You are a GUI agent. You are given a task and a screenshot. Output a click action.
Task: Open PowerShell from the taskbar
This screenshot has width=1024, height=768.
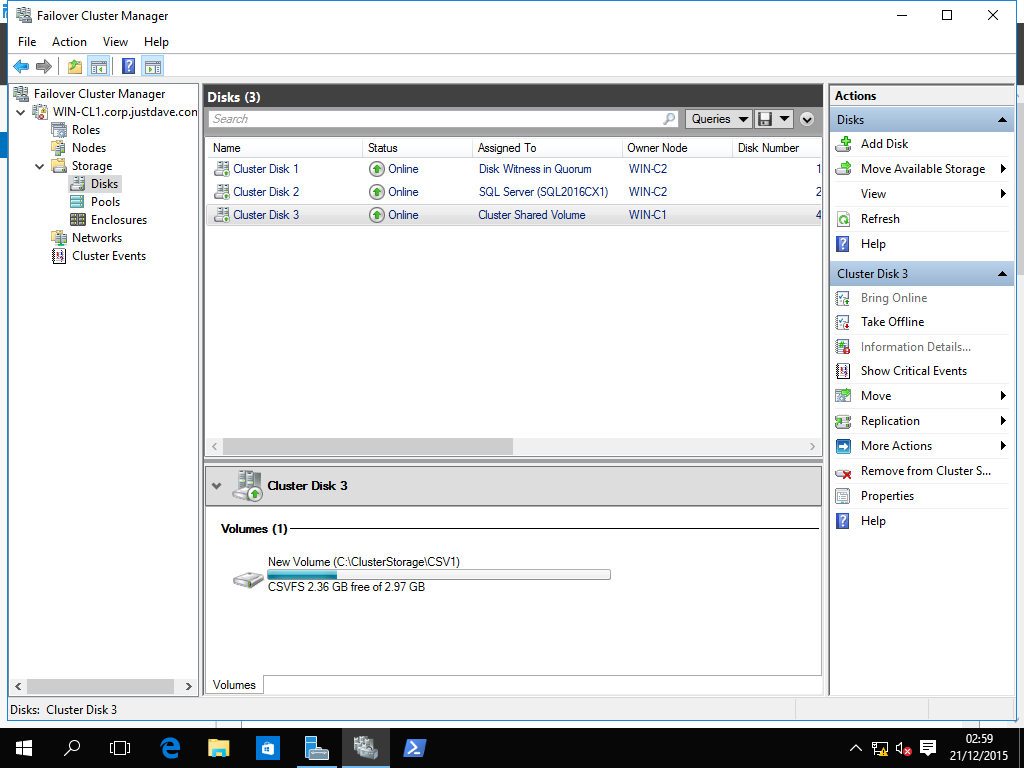(x=415, y=747)
